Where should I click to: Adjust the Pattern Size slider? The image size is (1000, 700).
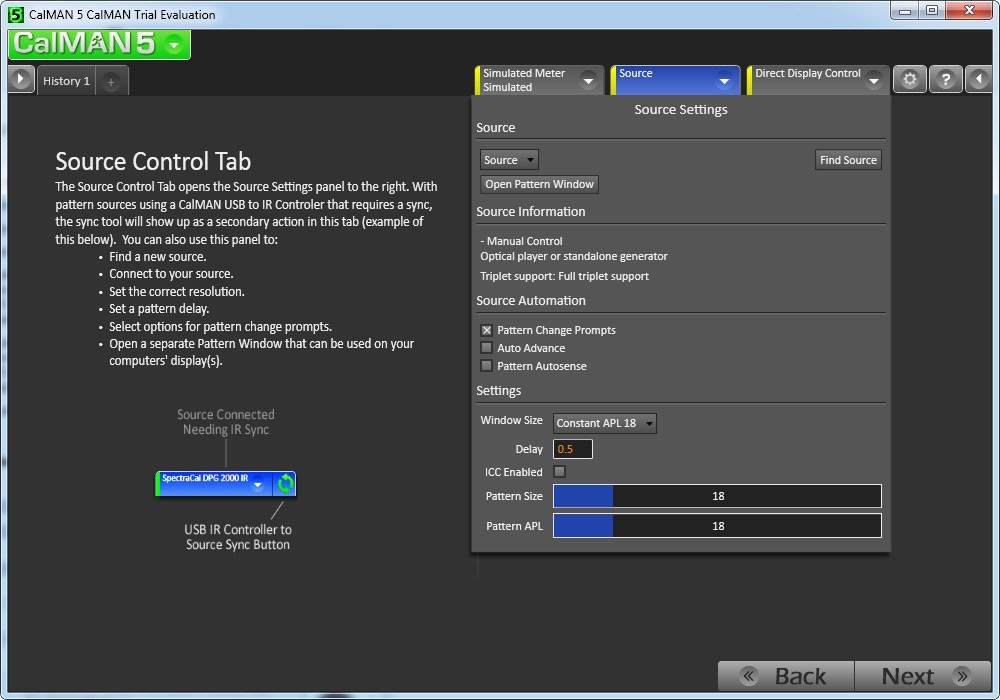717,496
